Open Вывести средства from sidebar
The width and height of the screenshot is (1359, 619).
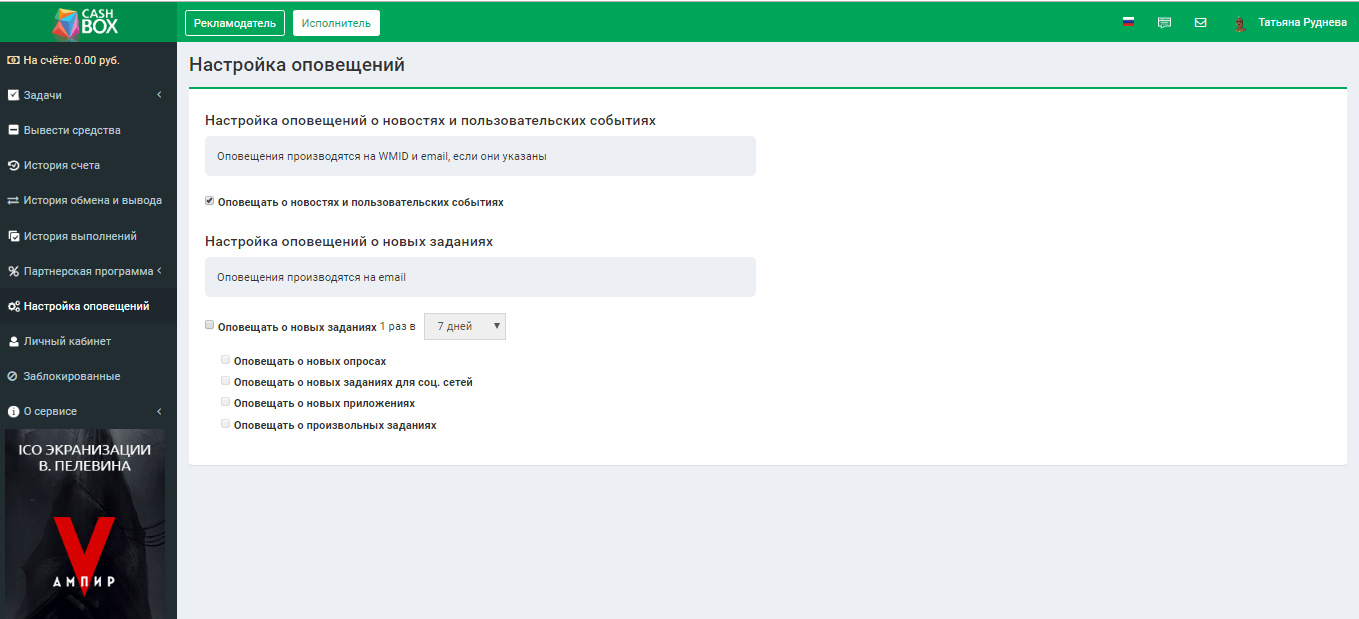[x=70, y=129]
